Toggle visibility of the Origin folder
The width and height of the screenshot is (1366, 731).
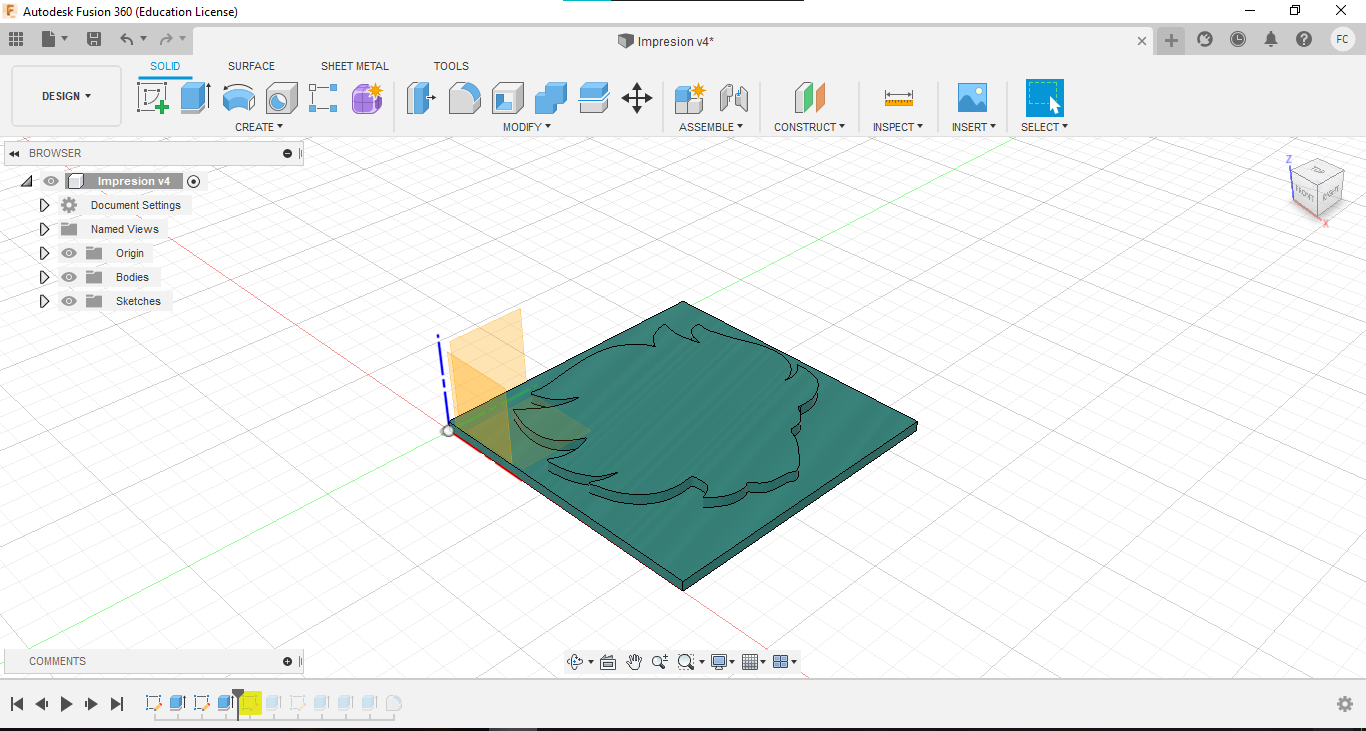click(x=69, y=253)
